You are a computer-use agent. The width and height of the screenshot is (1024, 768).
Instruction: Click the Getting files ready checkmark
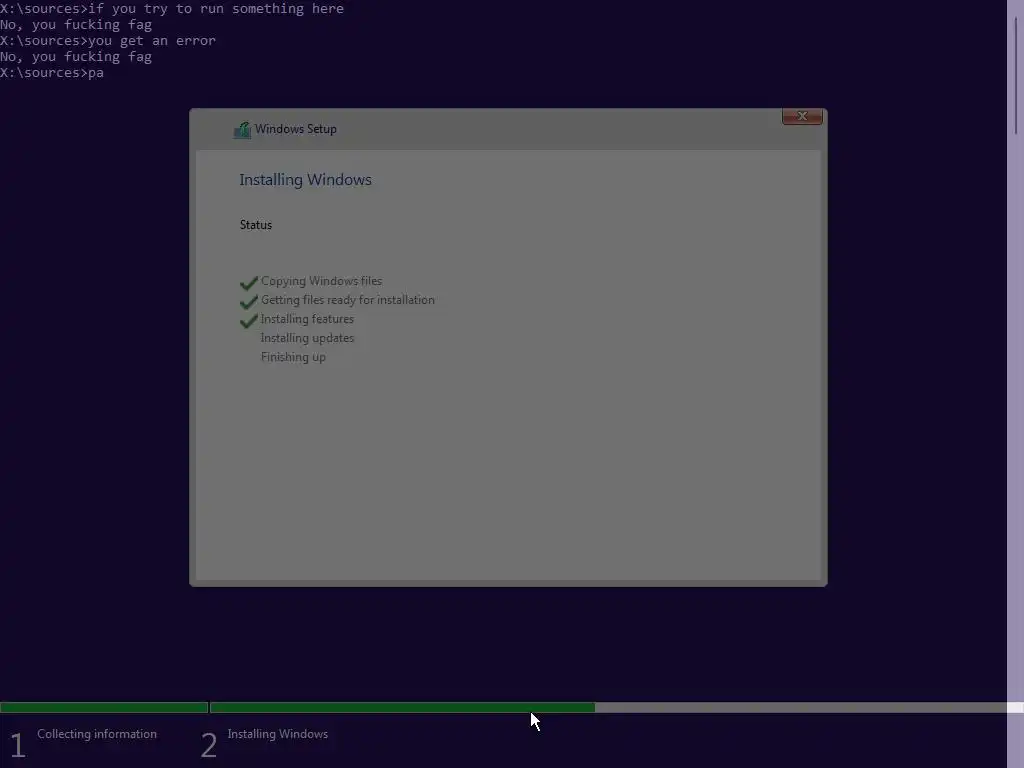point(249,302)
